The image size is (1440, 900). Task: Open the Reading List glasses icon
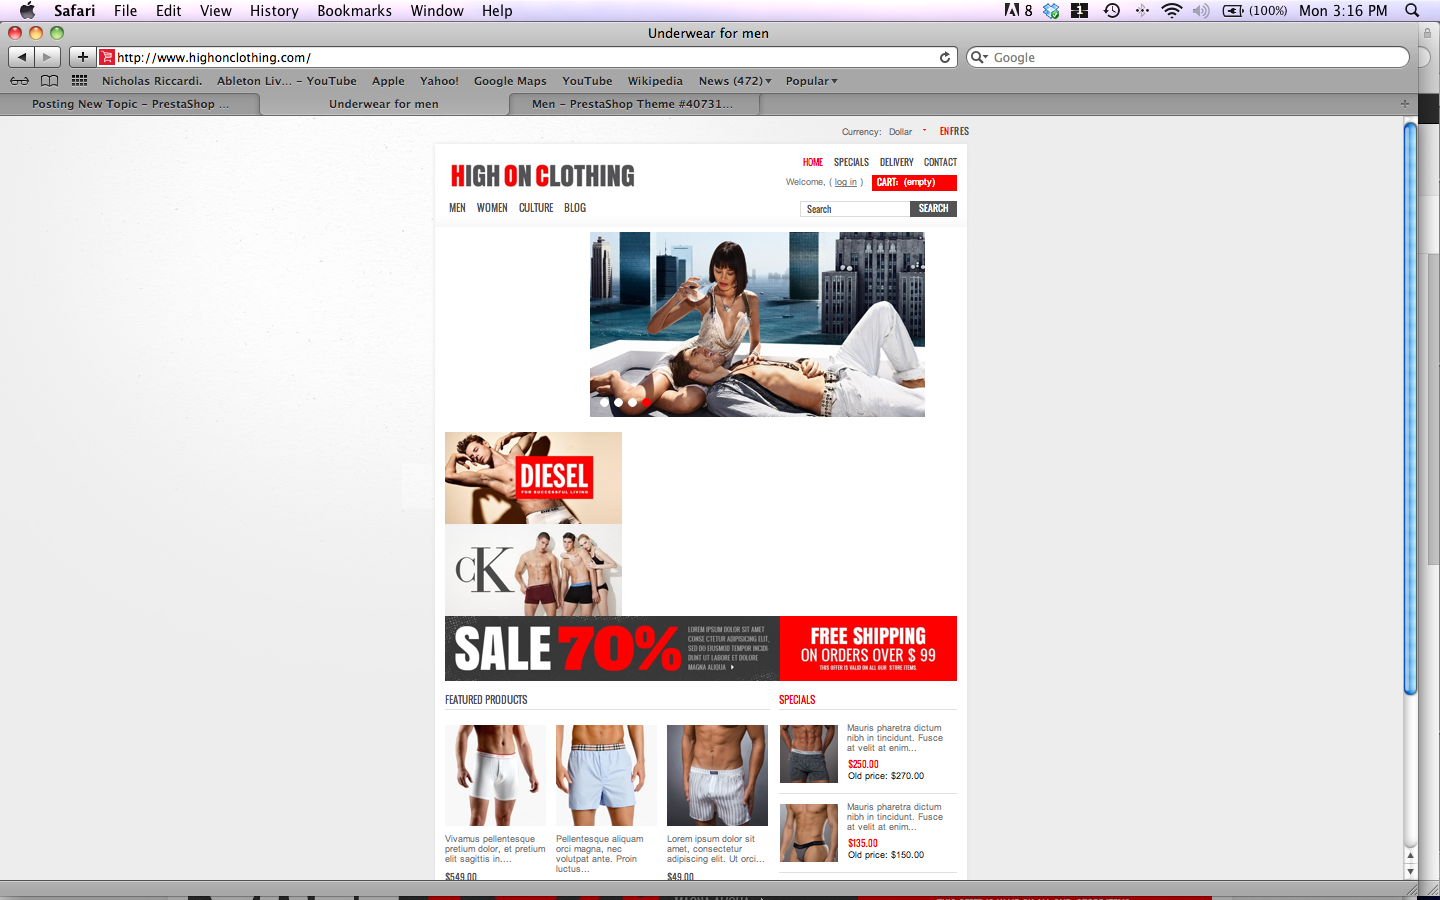point(19,81)
